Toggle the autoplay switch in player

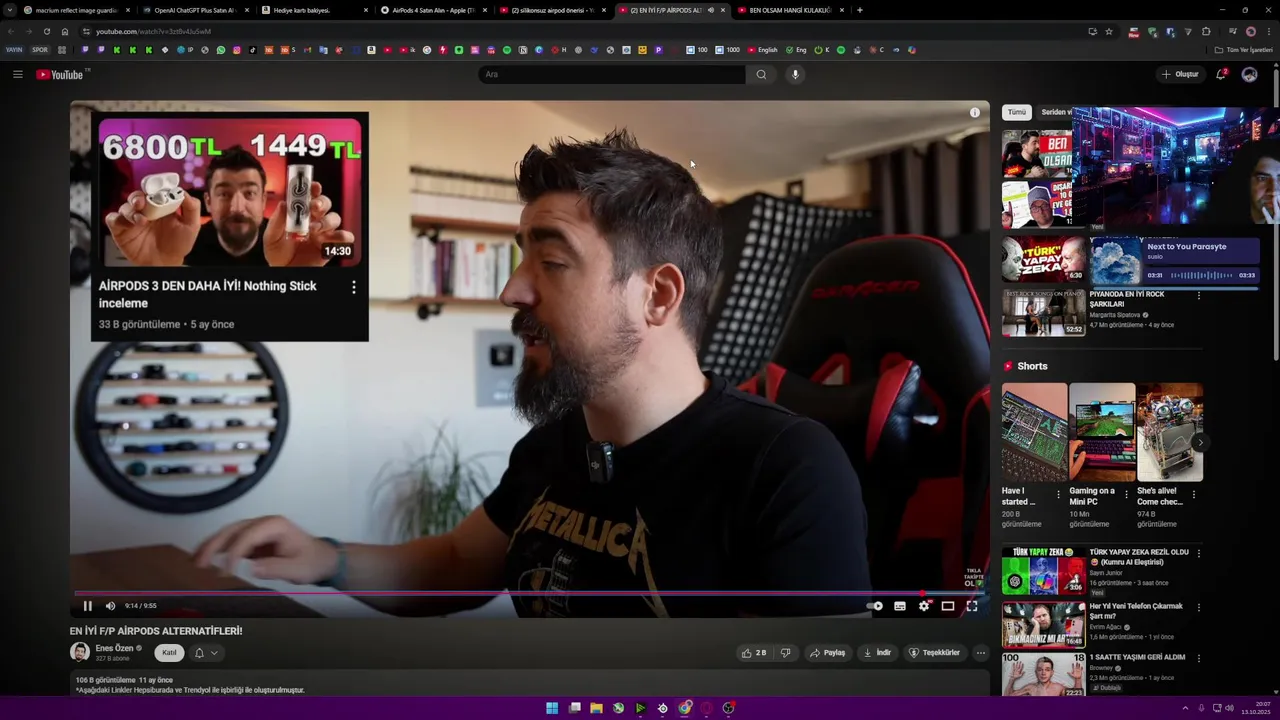coord(876,606)
